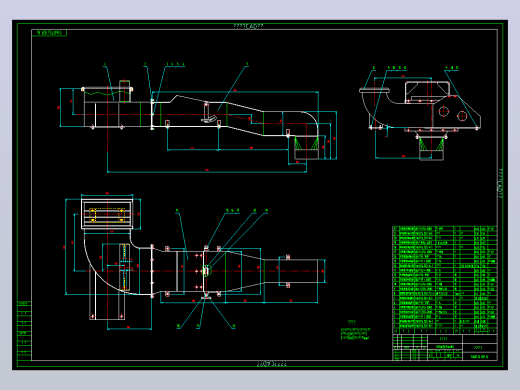
Task: Select the top-right end view drawing
Action: pyautogui.click(x=420, y=113)
